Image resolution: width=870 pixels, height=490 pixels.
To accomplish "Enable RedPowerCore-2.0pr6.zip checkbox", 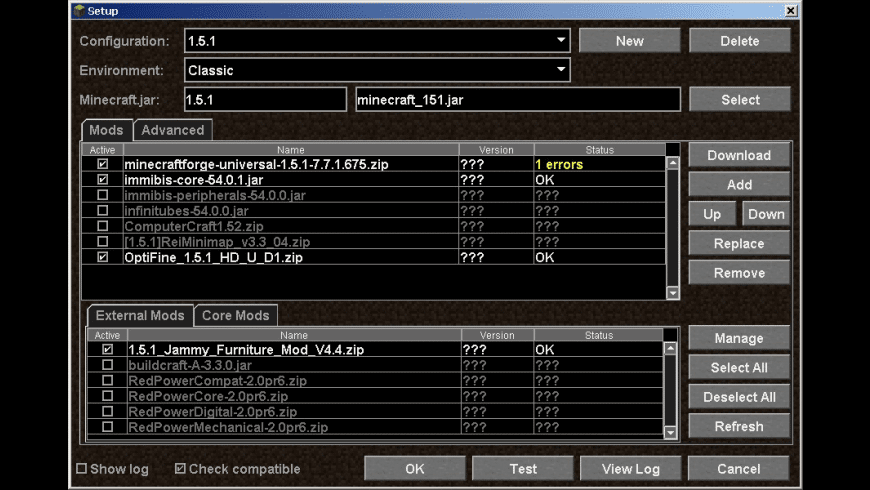I will [107, 396].
